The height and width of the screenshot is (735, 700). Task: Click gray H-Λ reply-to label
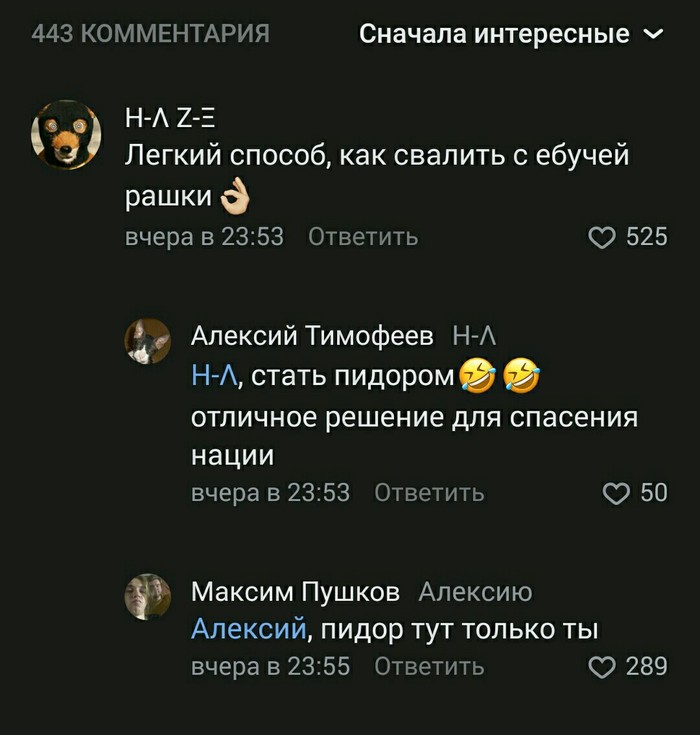point(474,336)
